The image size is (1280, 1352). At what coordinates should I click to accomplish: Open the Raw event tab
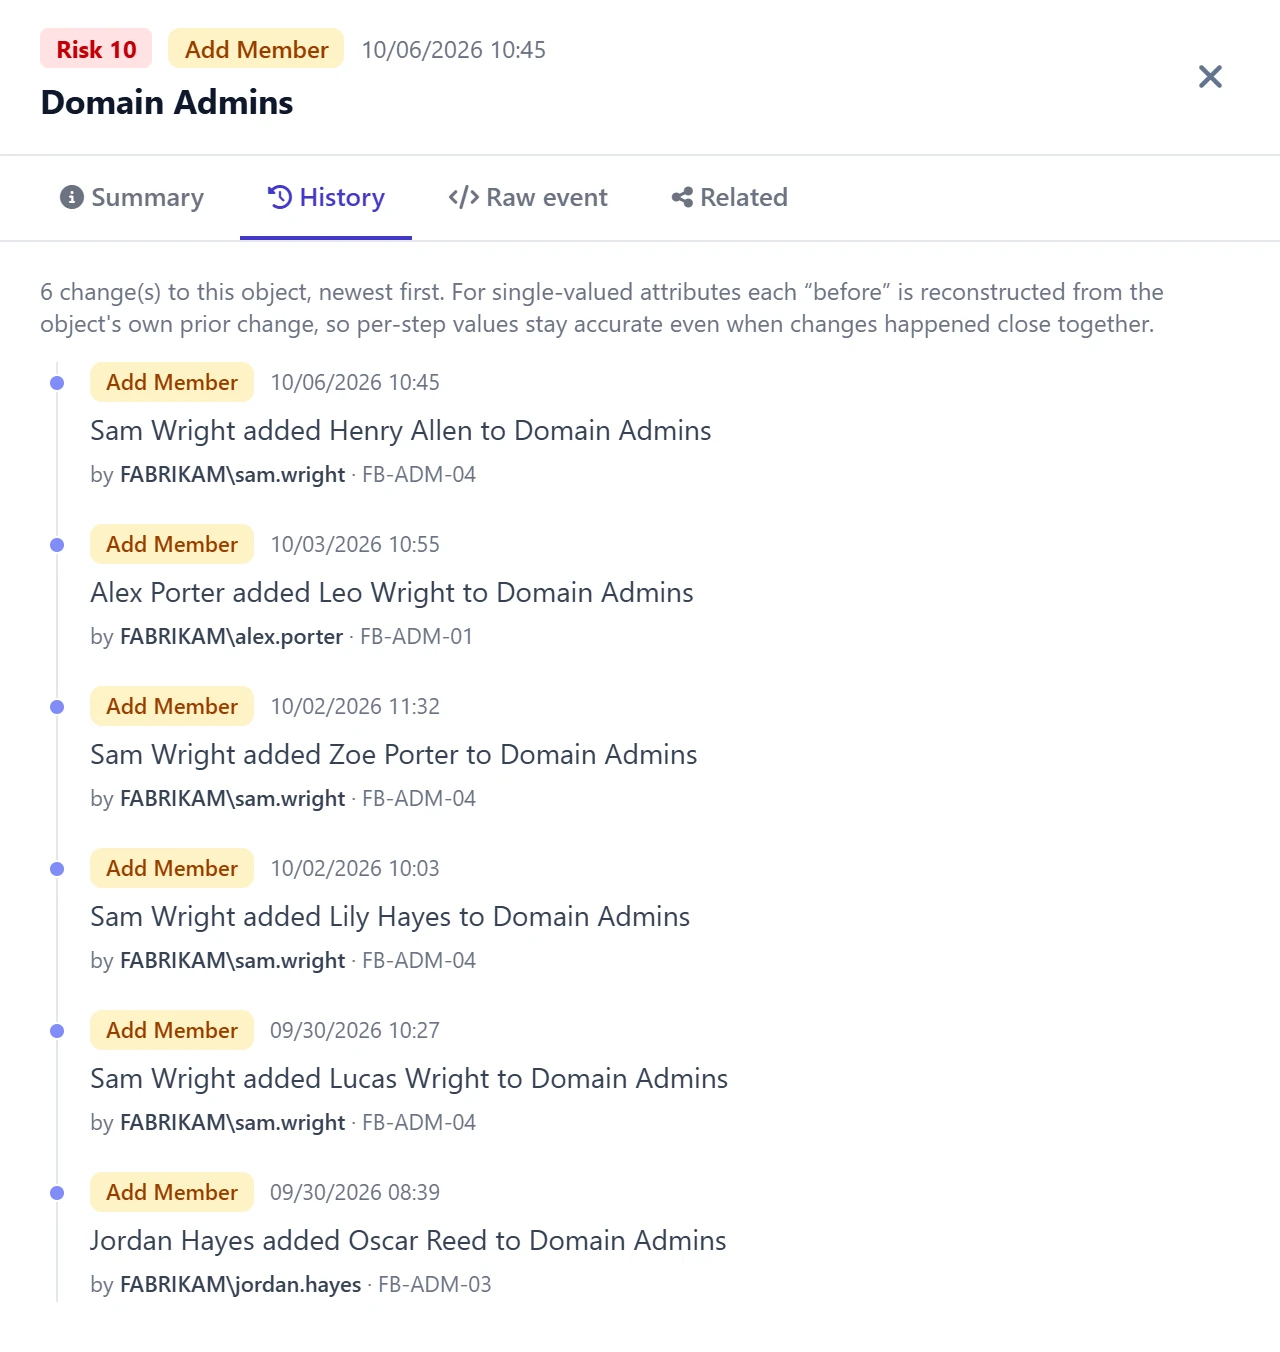click(x=528, y=197)
